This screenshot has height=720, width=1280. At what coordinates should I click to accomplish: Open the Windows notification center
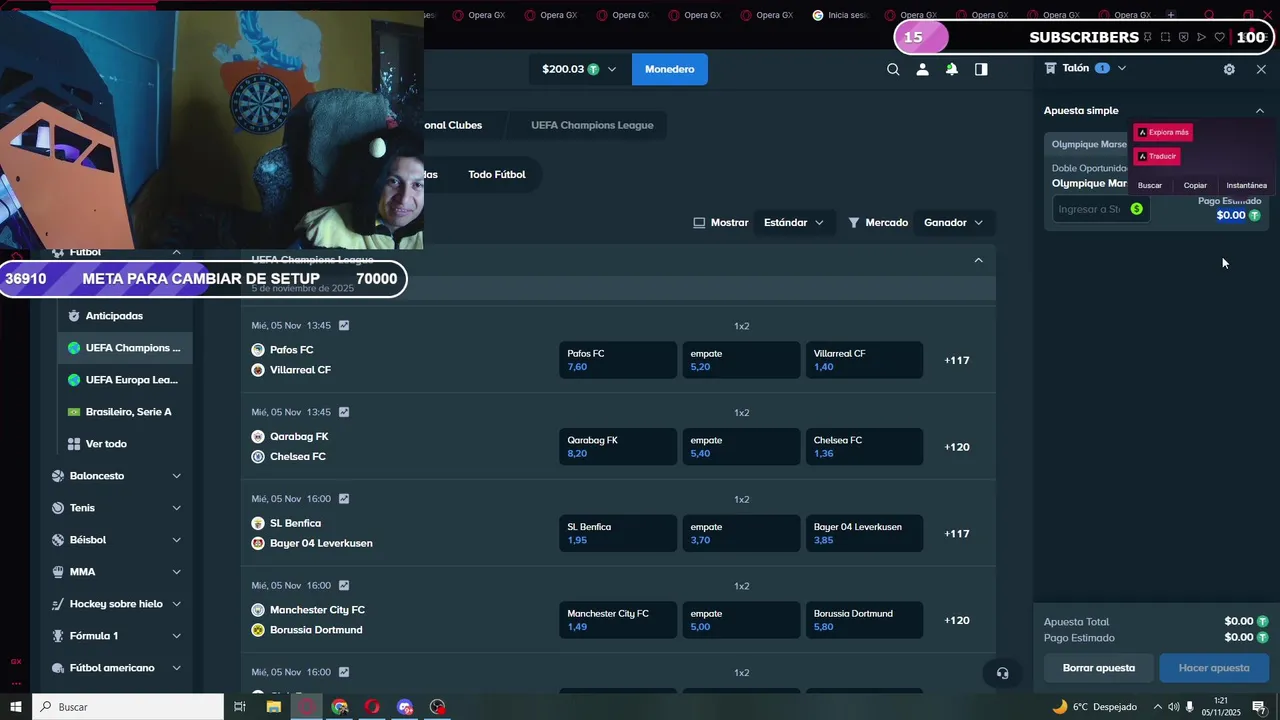(x=1259, y=707)
